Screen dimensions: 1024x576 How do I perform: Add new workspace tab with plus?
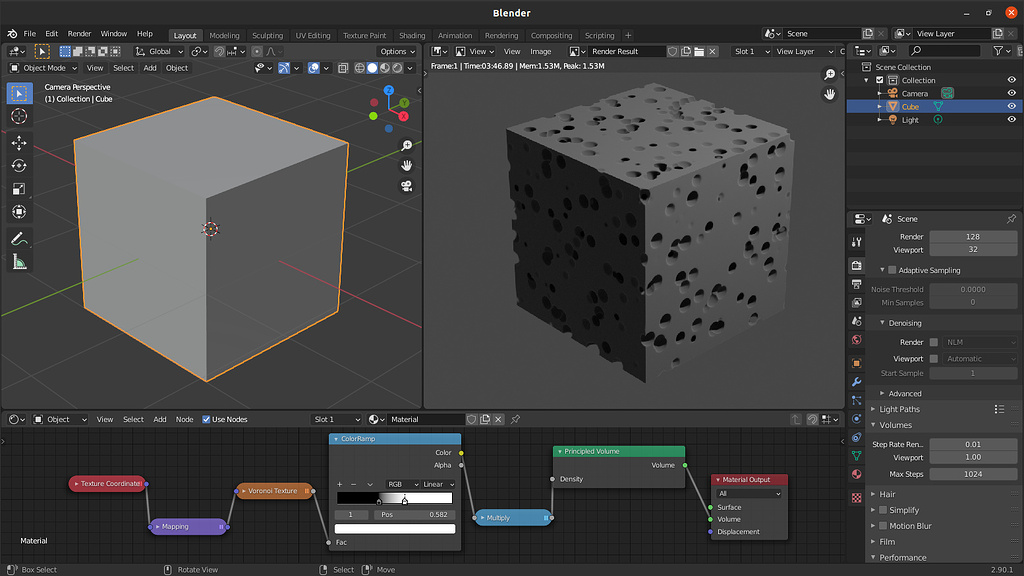tap(628, 35)
